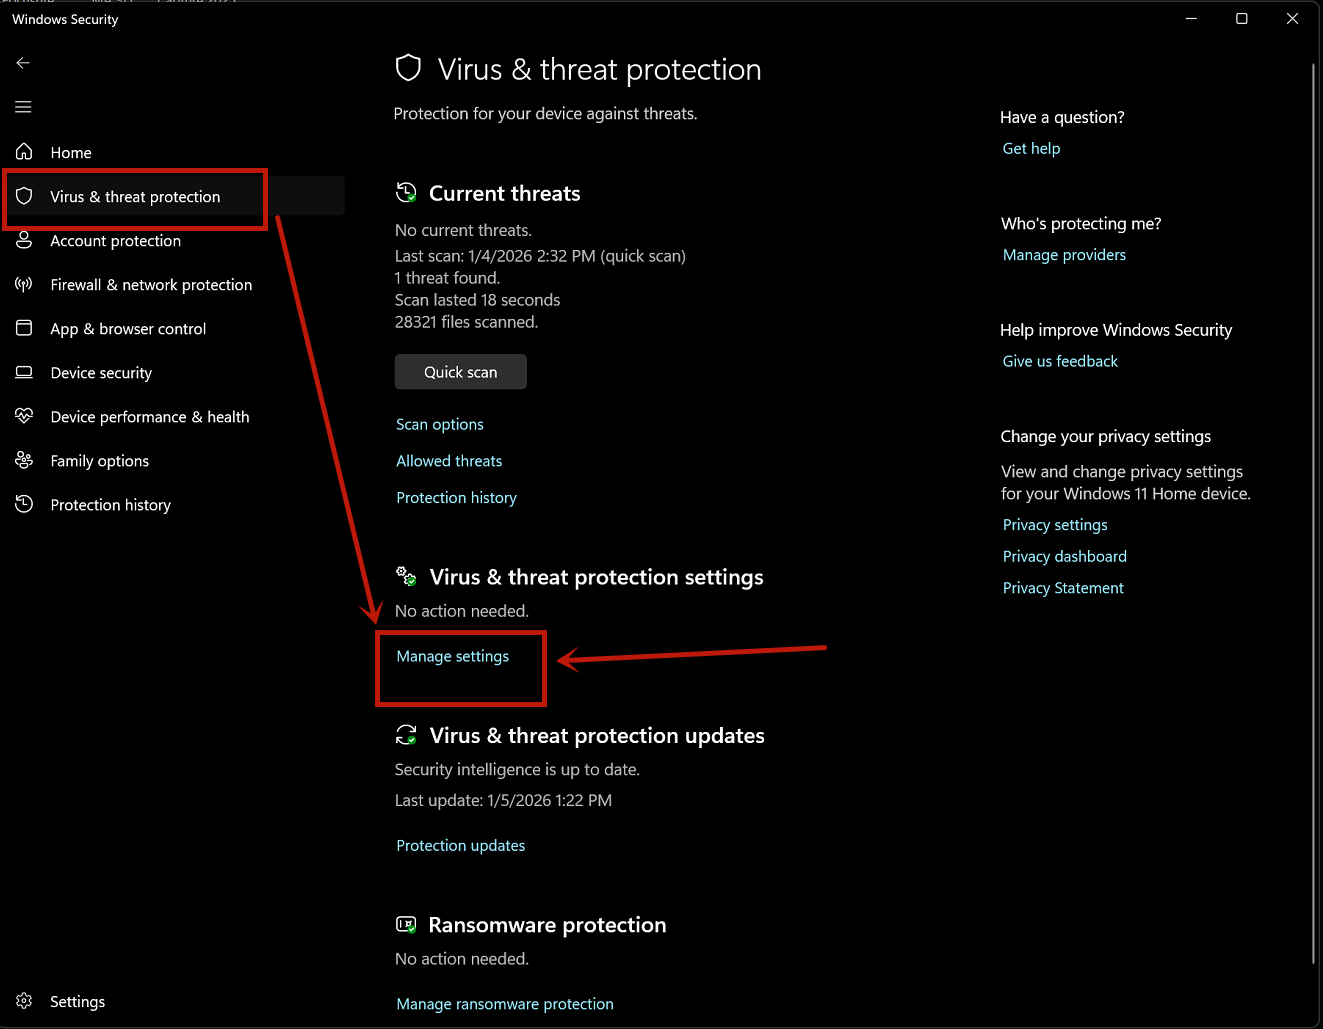1323x1029 pixels.
Task: Click the vertical scrollbar on right edge
Action: coord(1313,500)
